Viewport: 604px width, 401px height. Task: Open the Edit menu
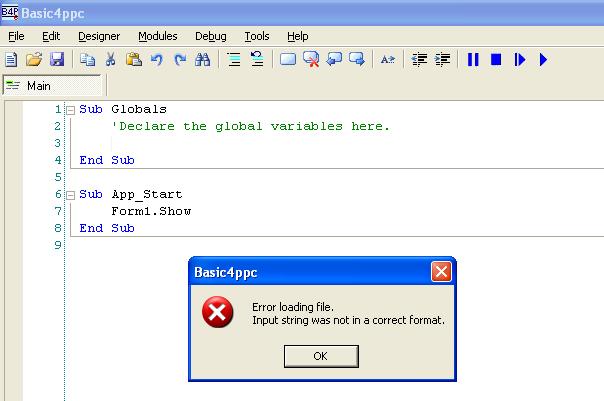coord(51,36)
